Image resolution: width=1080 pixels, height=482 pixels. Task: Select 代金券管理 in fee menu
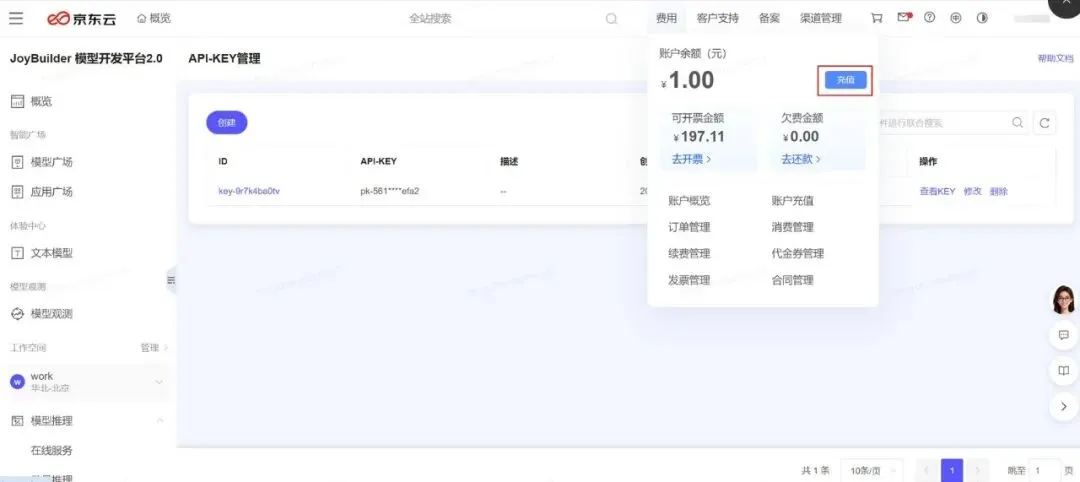click(798, 253)
